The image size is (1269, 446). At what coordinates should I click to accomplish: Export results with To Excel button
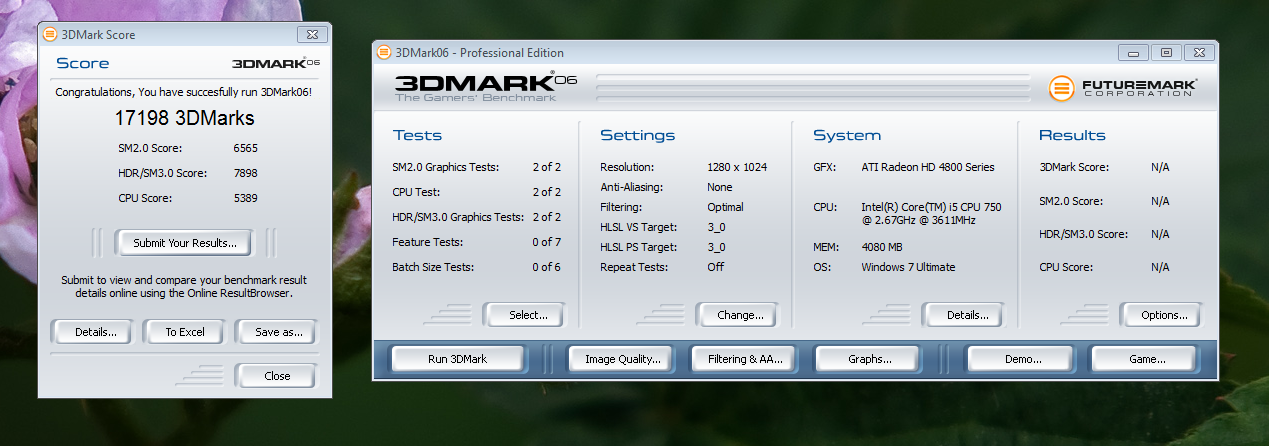(x=185, y=332)
